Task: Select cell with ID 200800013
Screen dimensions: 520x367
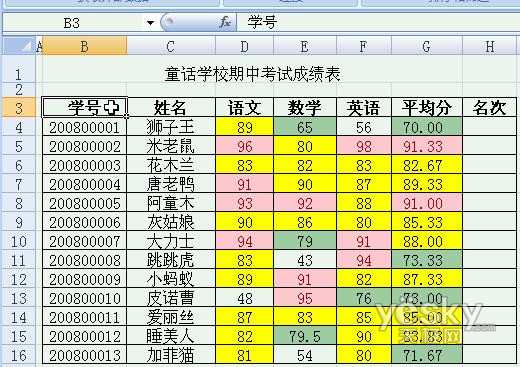Action: pos(85,355)
